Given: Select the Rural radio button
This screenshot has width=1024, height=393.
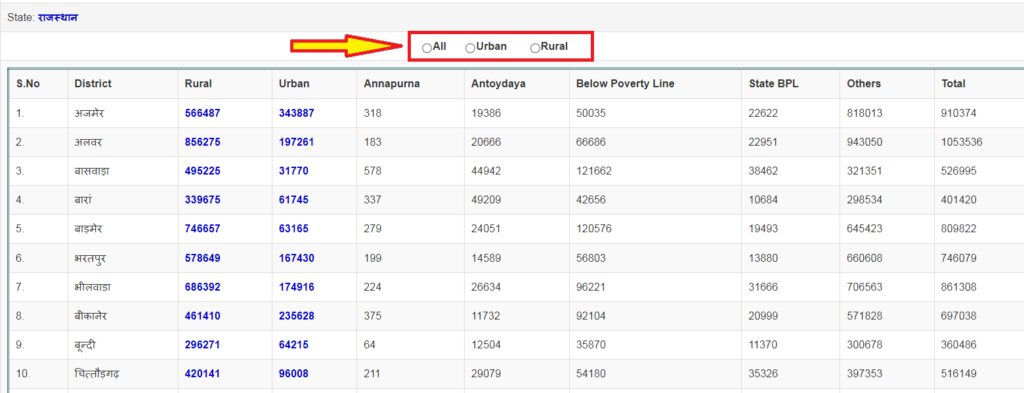Looking at the screenshot, I should (x=535, y=48).
